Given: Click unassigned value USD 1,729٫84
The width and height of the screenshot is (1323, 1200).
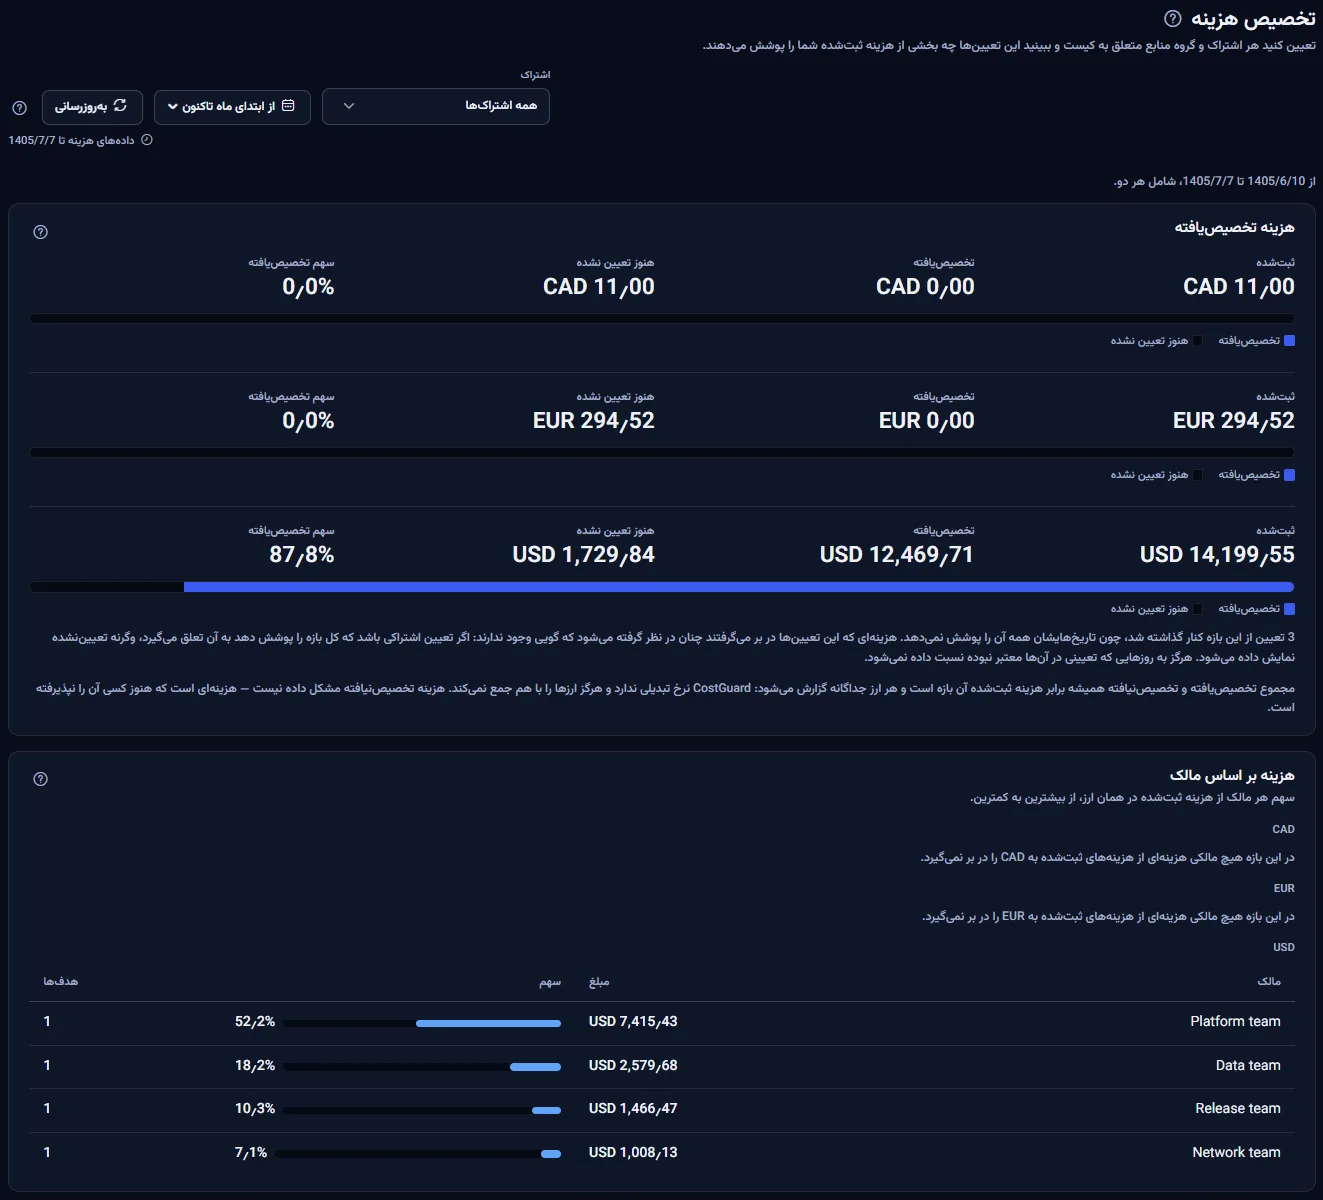Looking at the screenshot, I should pyautogui.click(x=583, y=555).
